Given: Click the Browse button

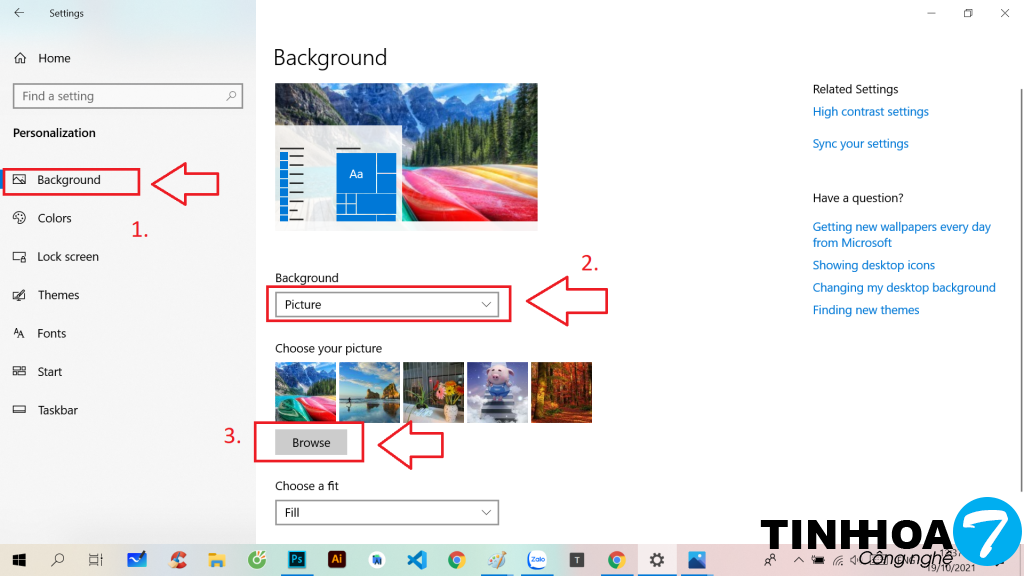Looking at the screenshot, I should [x=311, y=442].
